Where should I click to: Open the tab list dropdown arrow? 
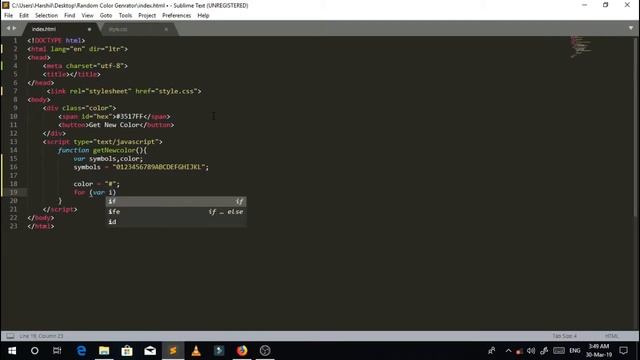coord(631,28)
